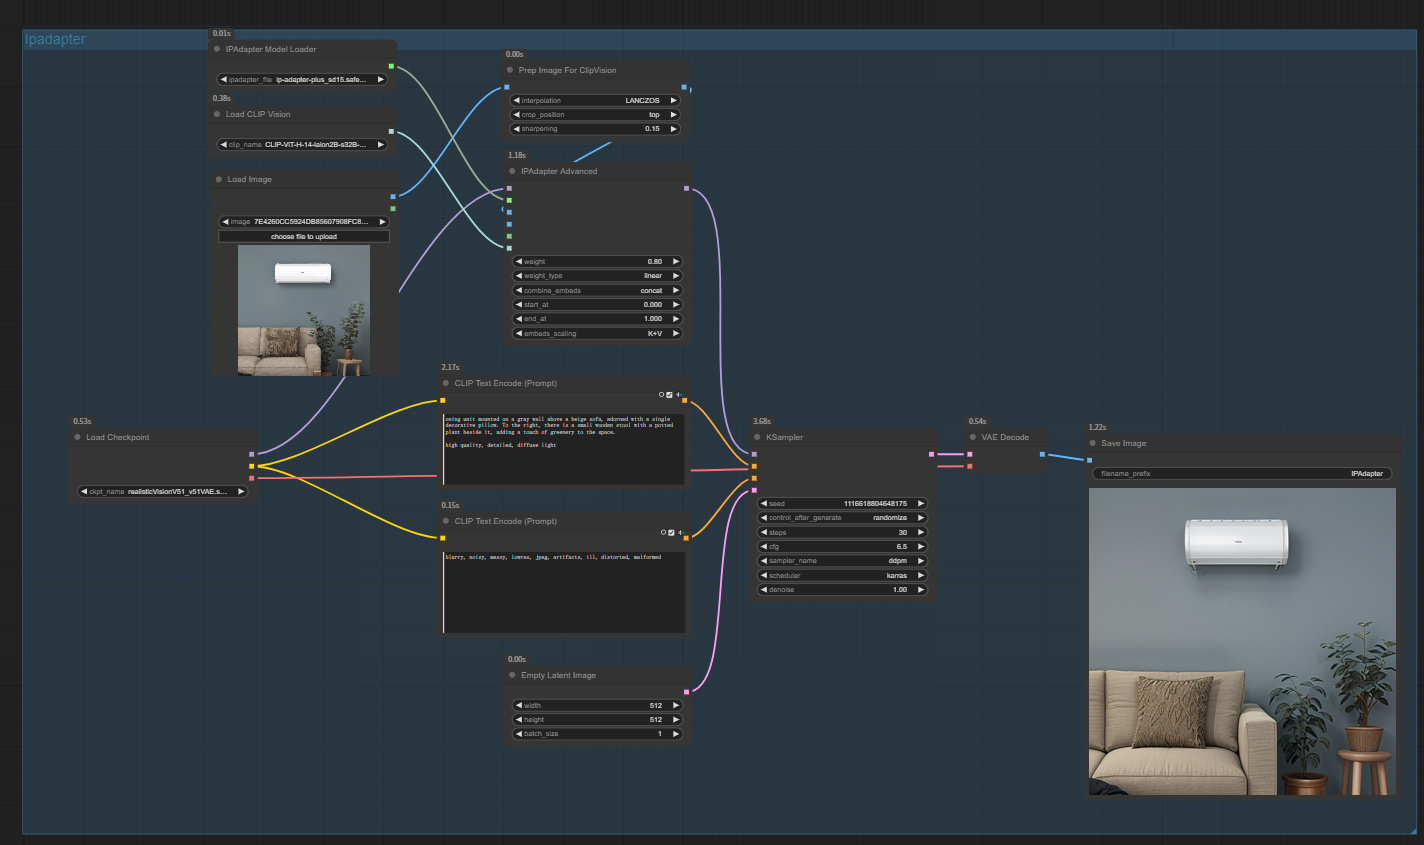Open the sampler_name selector showing ddpm
This screenshot has height=845, width=1424.
coord(840,561)
